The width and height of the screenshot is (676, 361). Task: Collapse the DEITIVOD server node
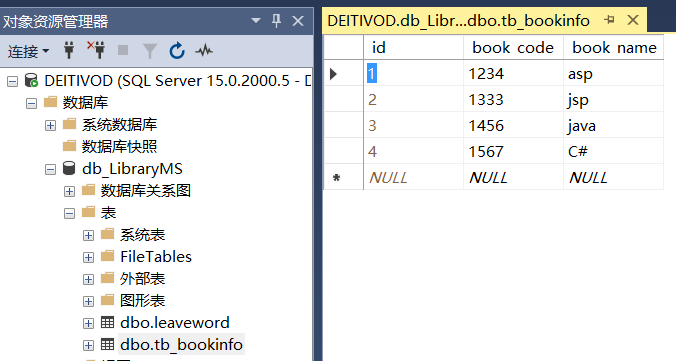13,81
